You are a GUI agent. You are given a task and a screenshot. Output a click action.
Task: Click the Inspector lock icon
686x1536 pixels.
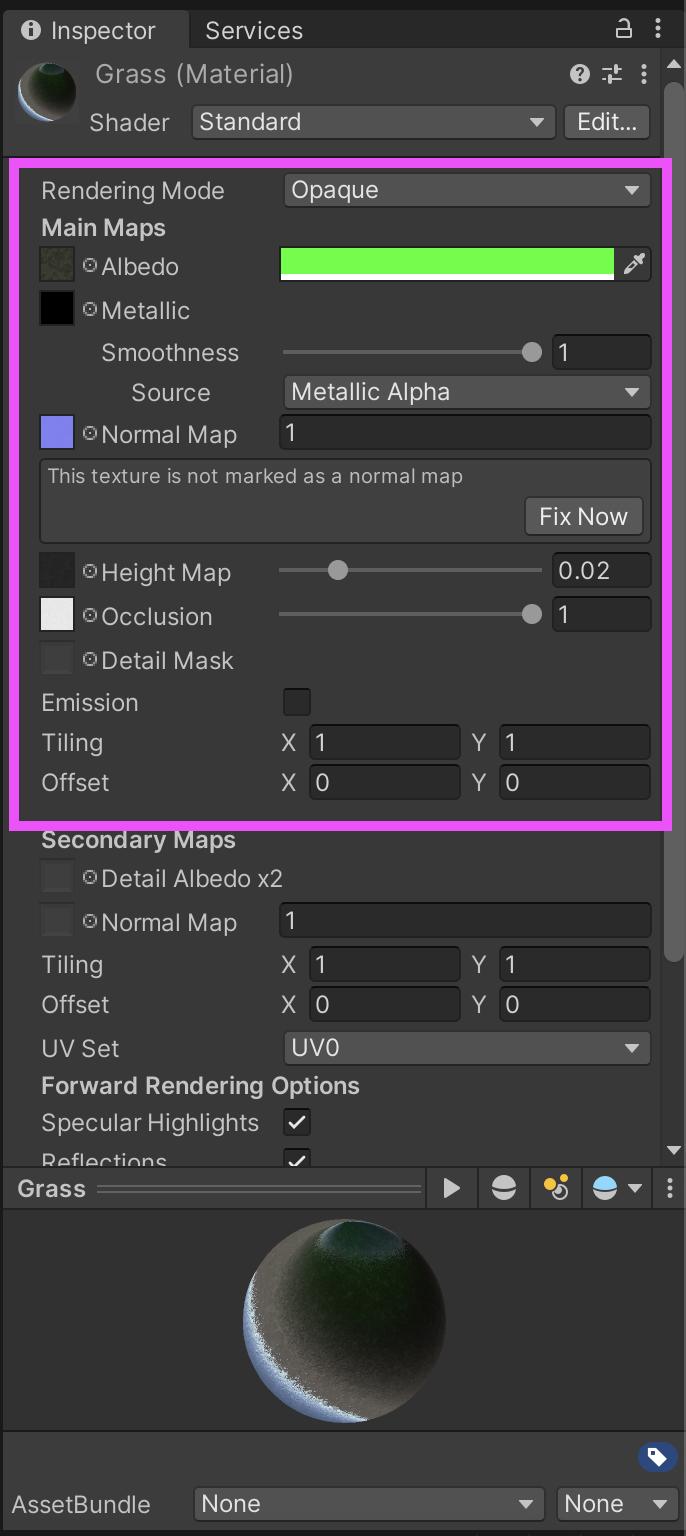click(623, 29)
